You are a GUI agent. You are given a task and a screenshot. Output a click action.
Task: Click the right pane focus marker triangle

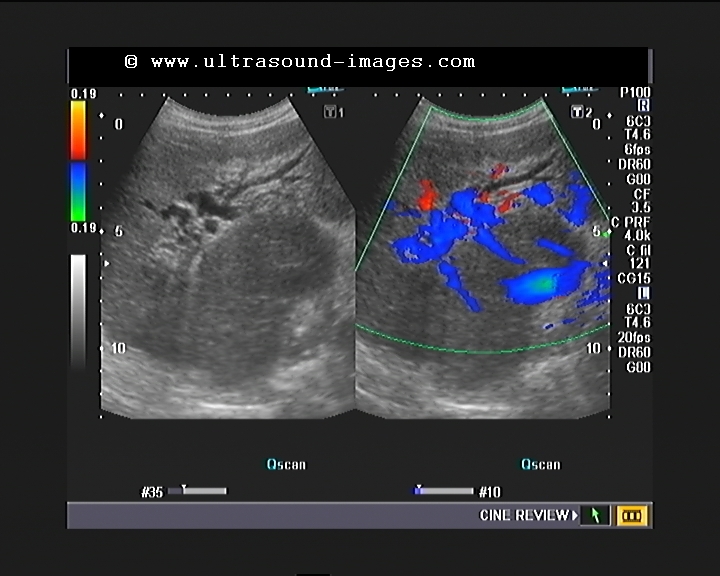tap(605, 264)
